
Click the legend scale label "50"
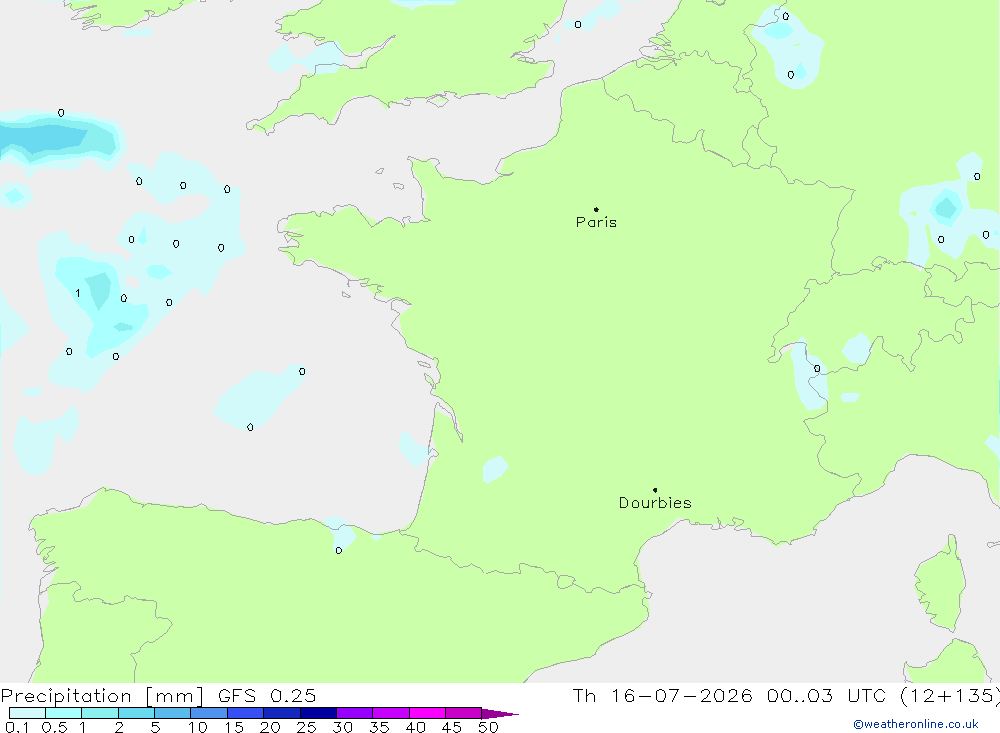tap(488, 727)
